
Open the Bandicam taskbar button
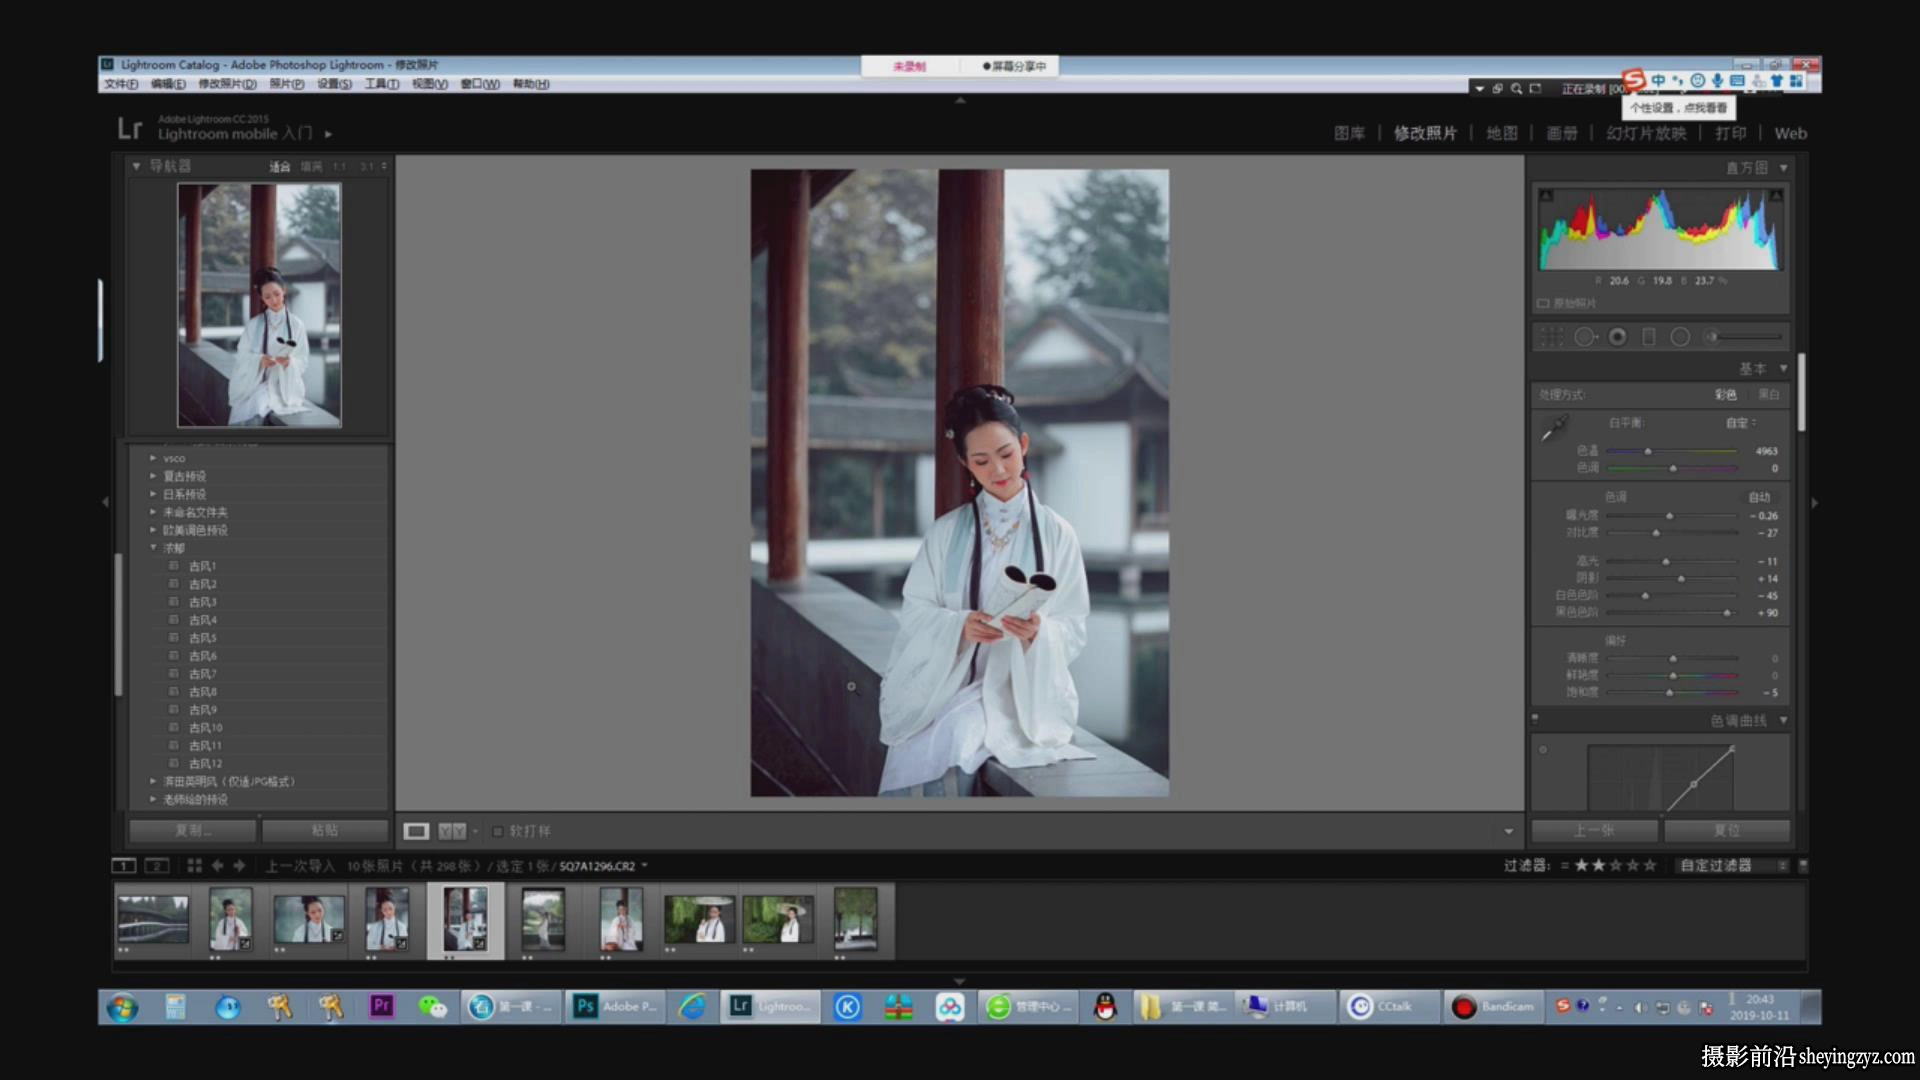click(1494, 1006)
